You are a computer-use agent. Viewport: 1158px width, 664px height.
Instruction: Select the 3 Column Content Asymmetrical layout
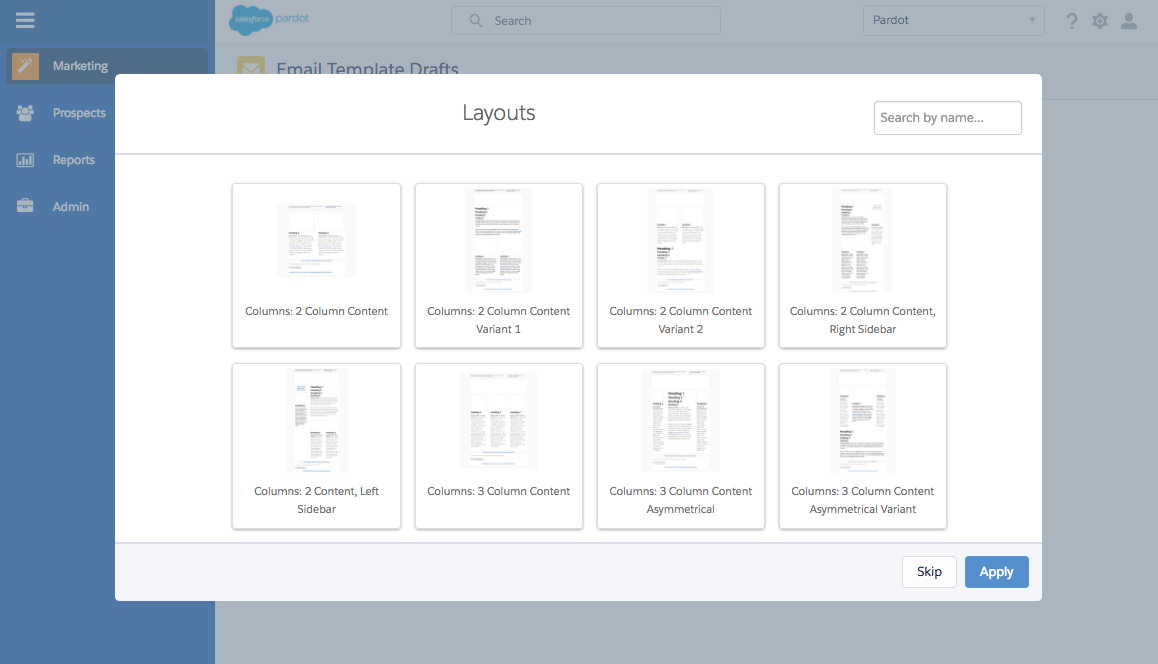[x=680, y=446]
